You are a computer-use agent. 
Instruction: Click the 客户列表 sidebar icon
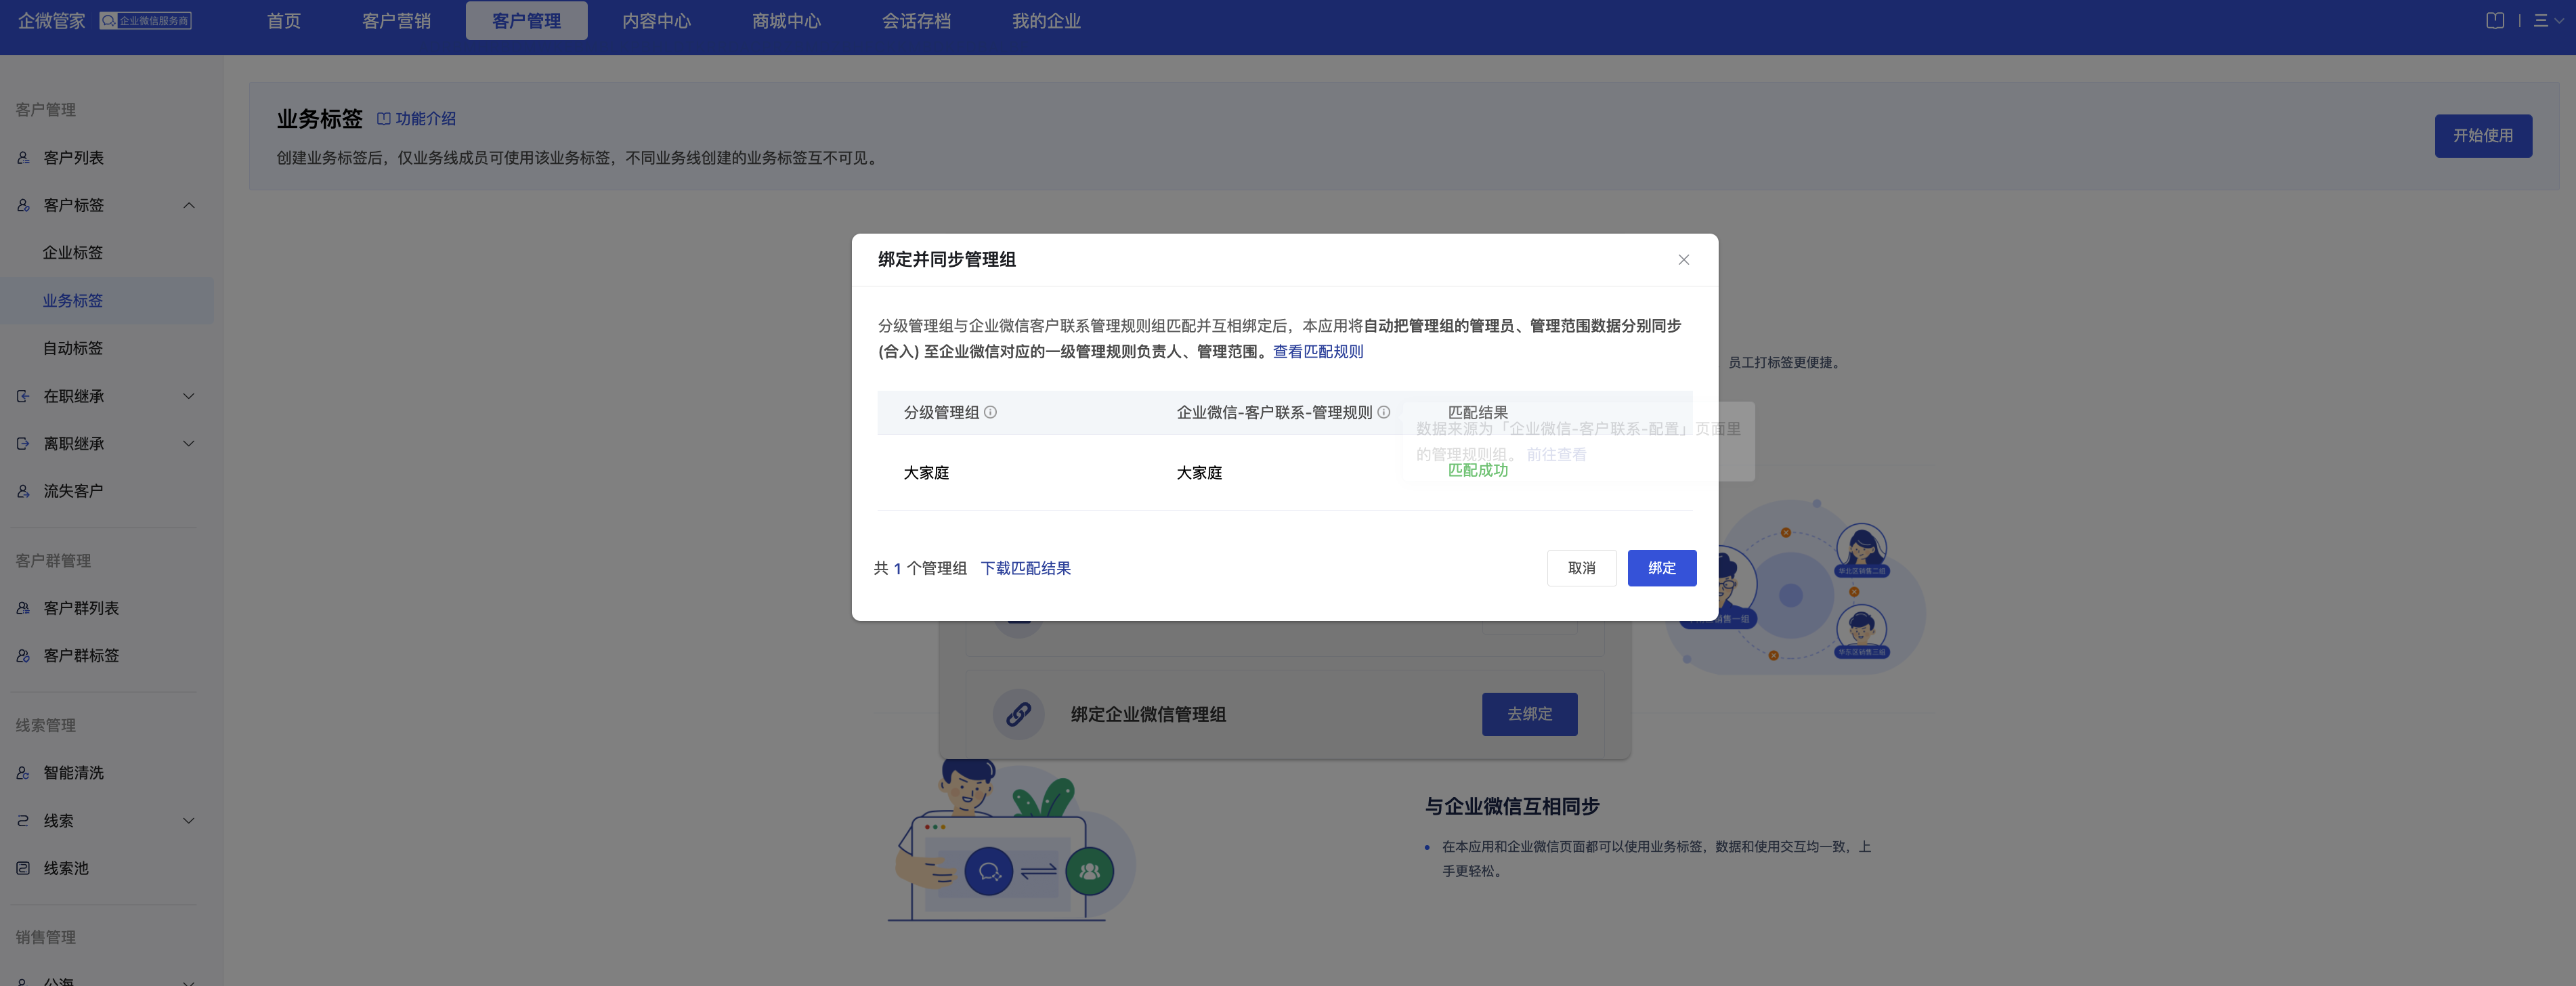click(x=23, y=158)
